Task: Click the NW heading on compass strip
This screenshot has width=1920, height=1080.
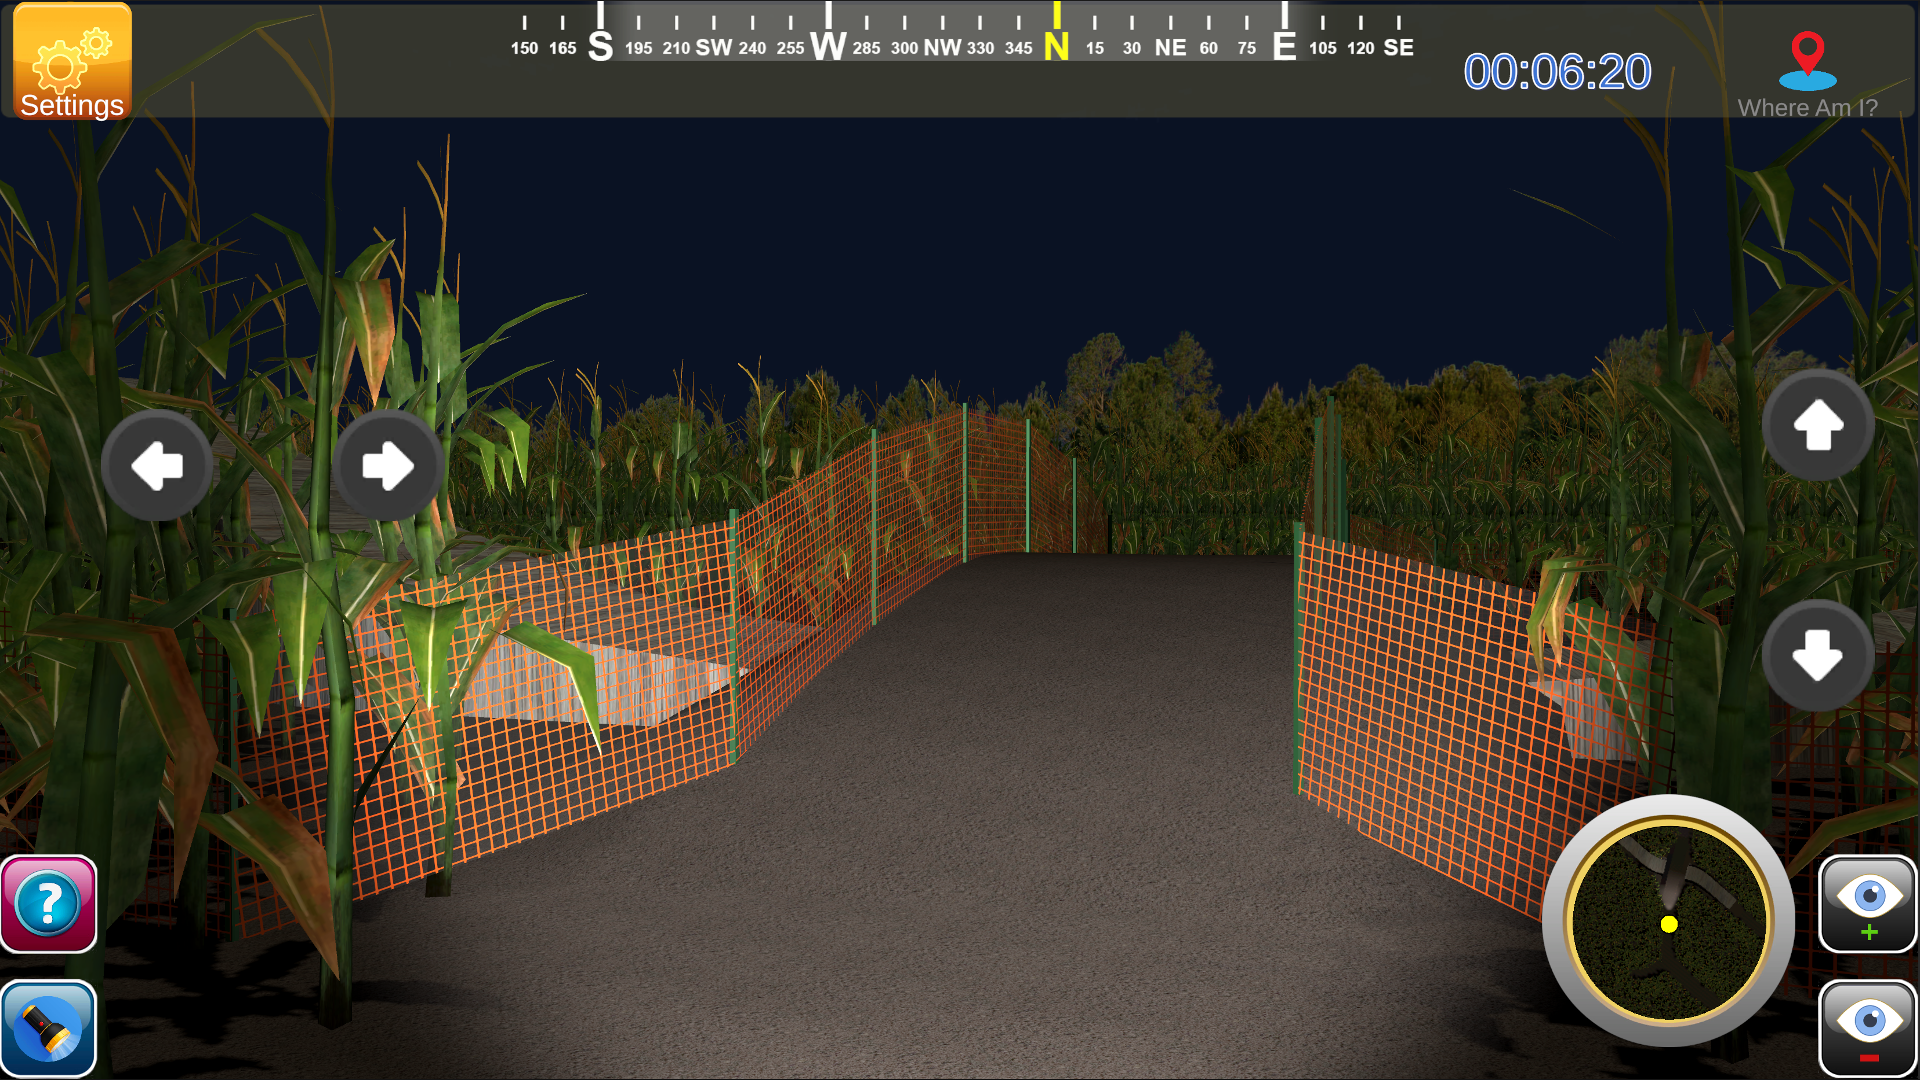Action: tap(942, 47)
